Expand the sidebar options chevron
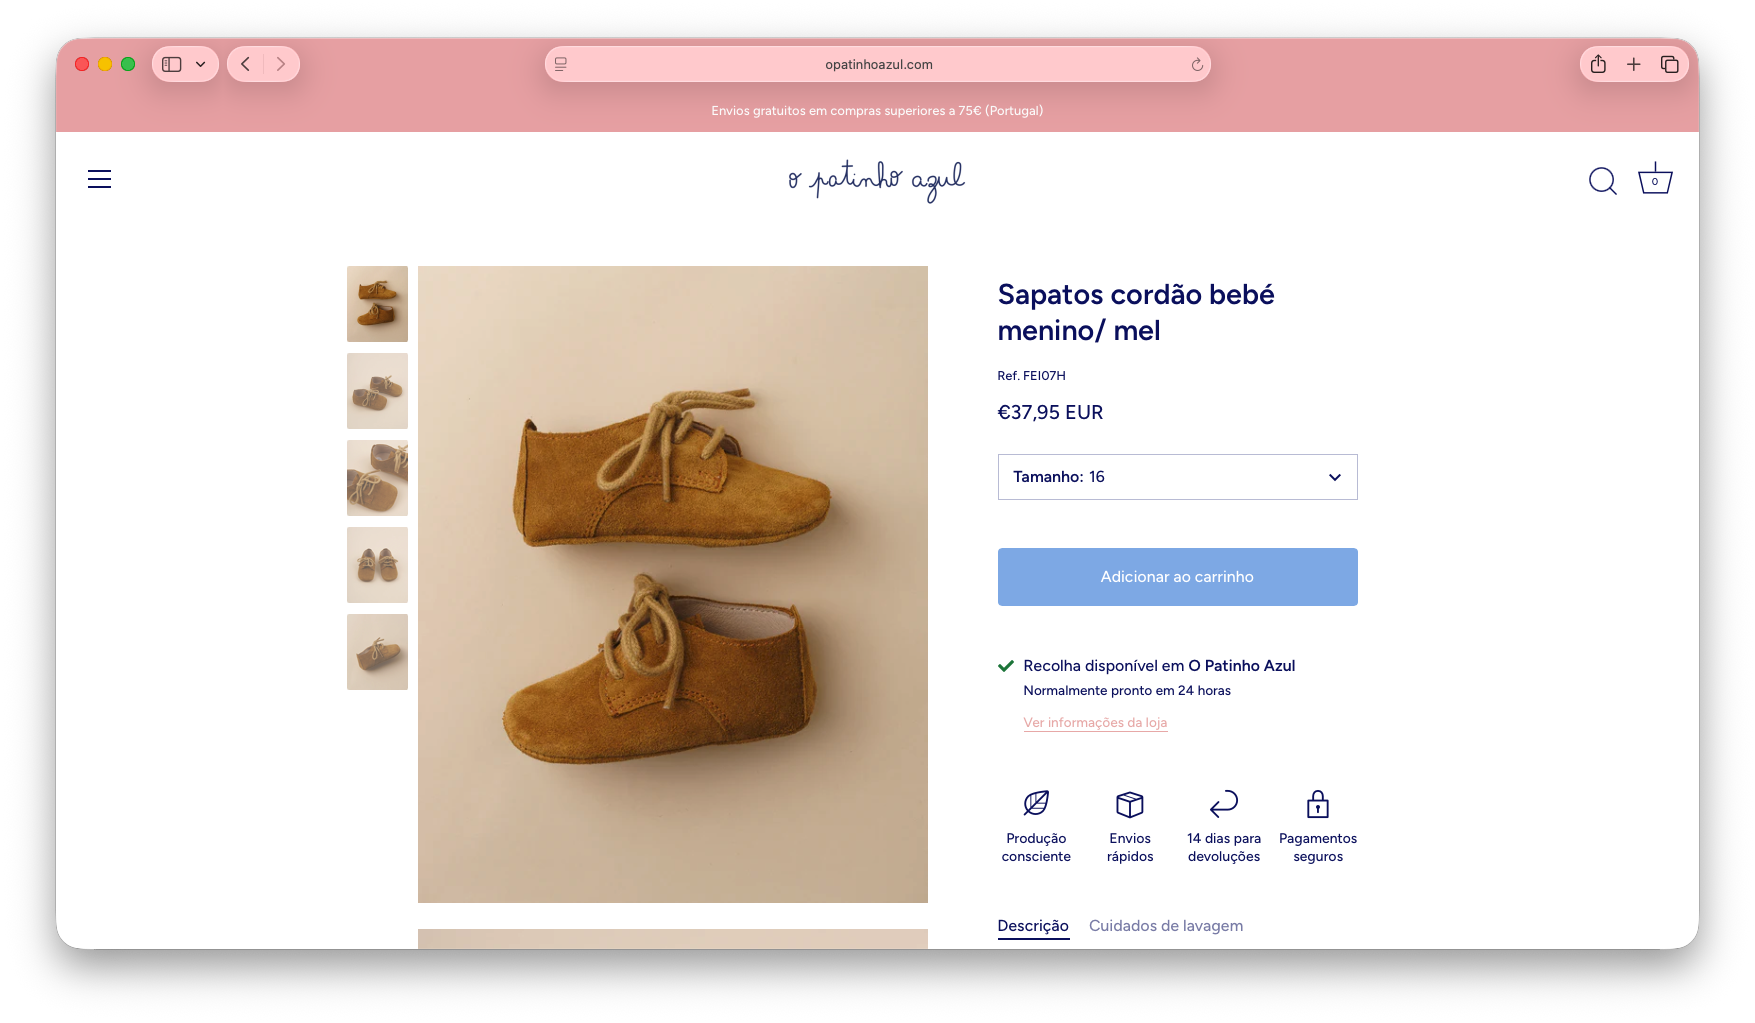 click(200, 64)
